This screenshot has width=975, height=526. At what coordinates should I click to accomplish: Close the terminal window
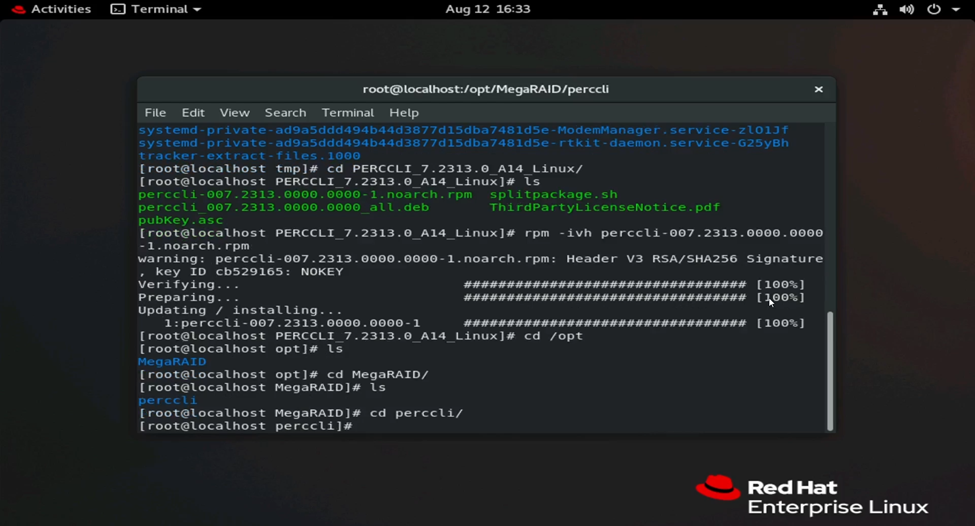818,90
